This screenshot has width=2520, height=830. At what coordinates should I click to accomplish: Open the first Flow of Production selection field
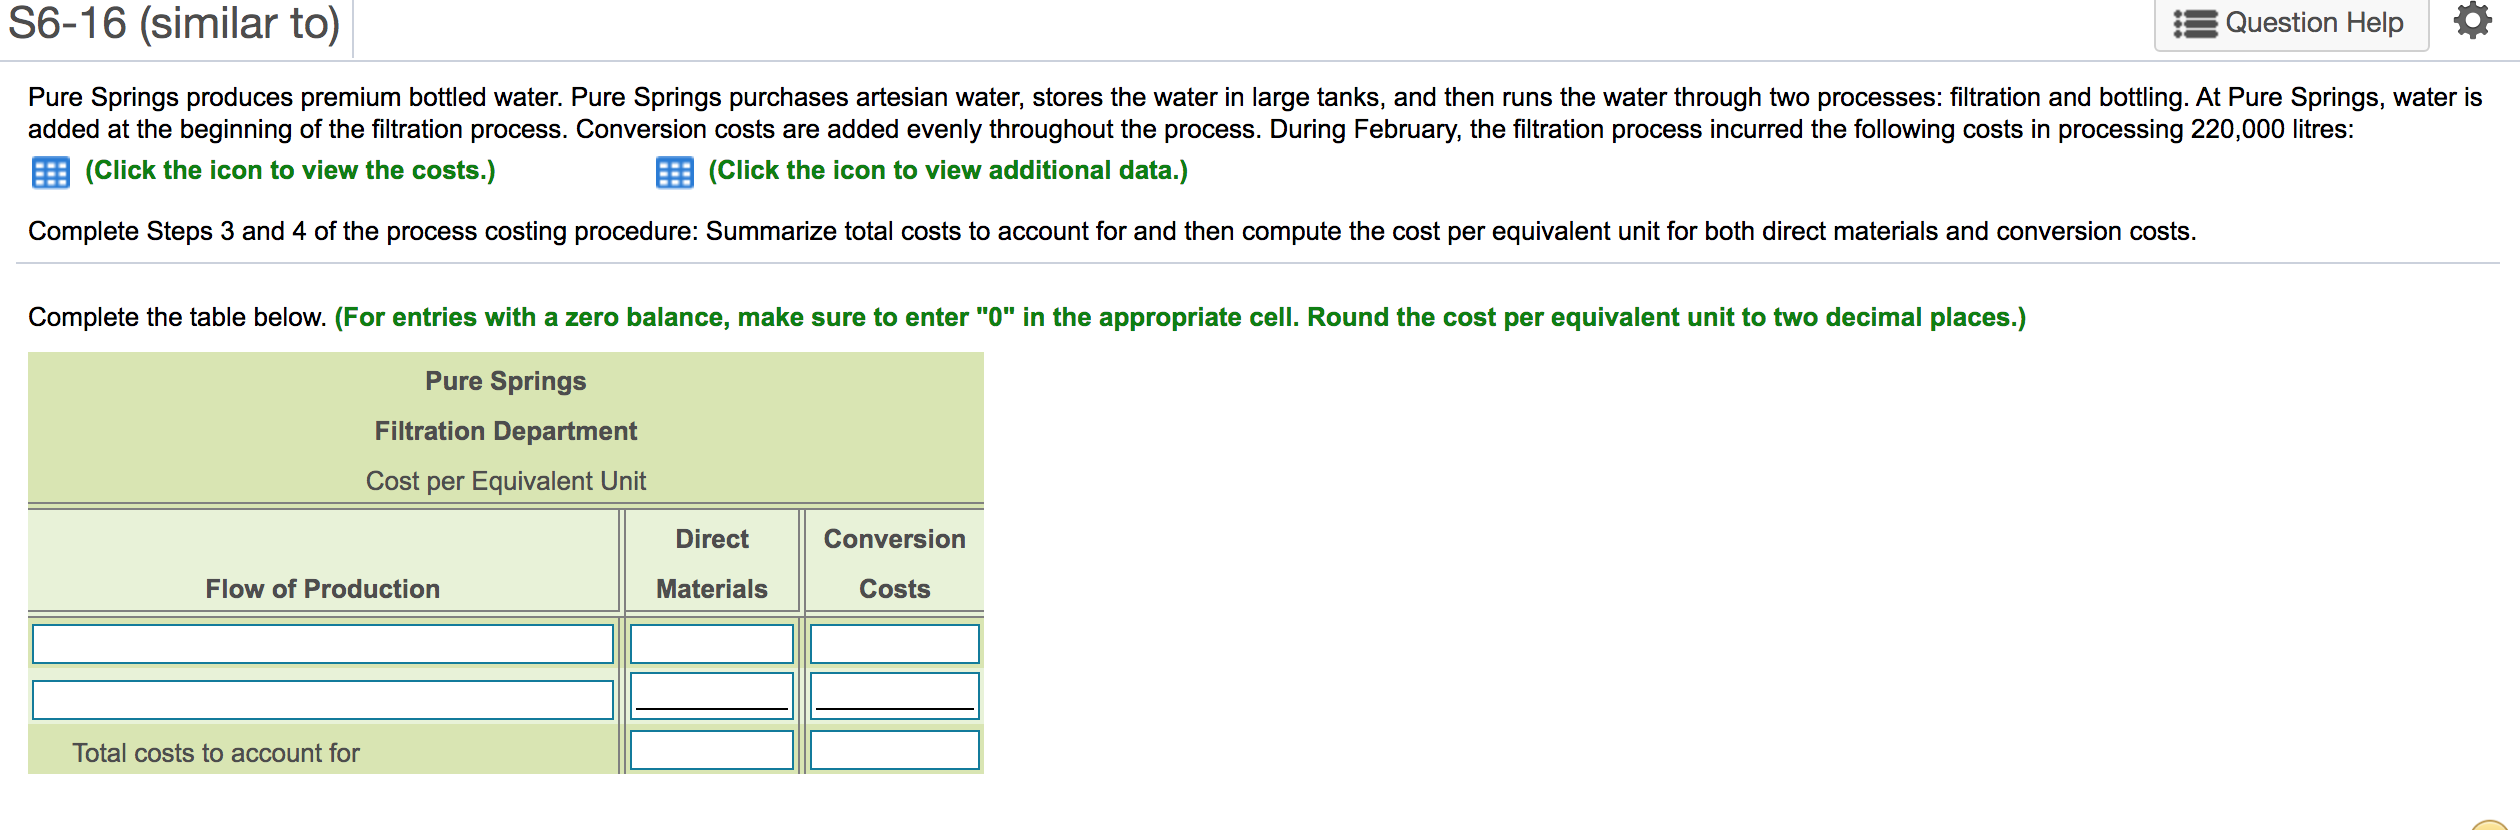(322, 644)
